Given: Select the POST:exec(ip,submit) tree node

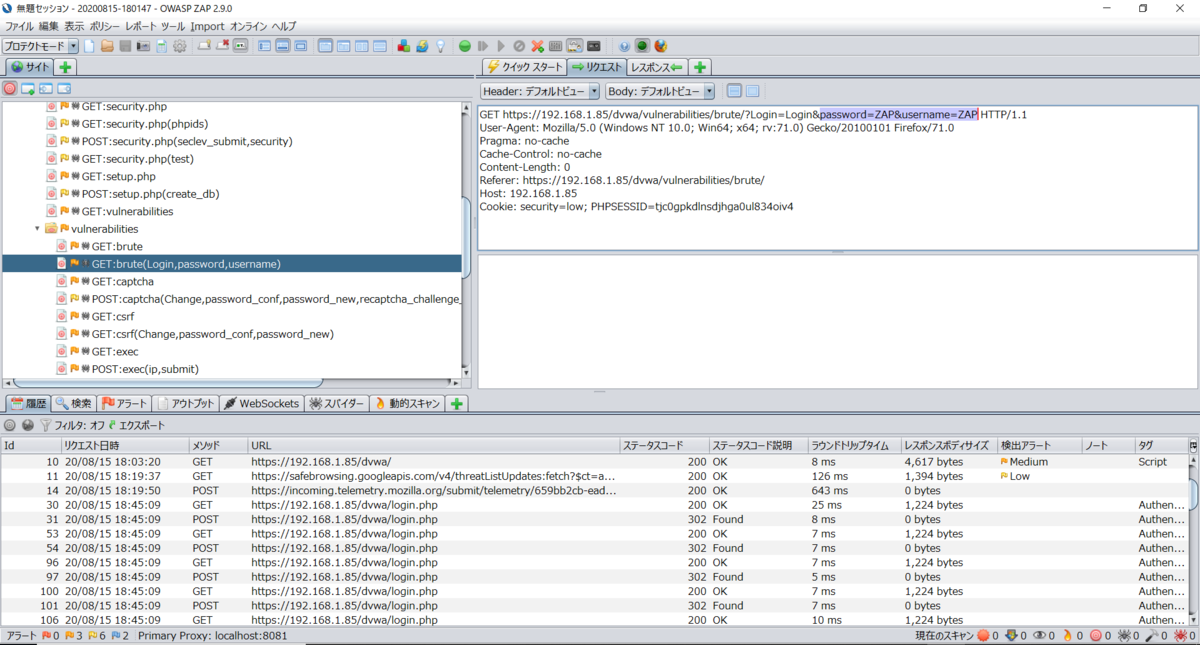Looking at the screenshot, I should pyautogui.click(x=144, y=369).
